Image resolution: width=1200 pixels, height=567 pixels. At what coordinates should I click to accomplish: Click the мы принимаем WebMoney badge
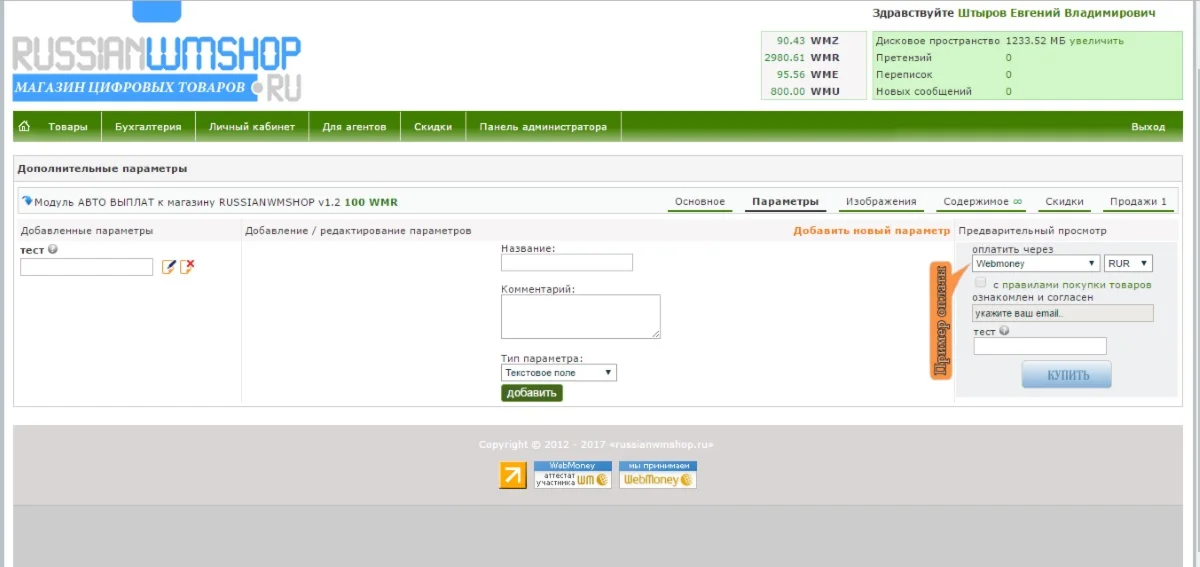point(657,474)
